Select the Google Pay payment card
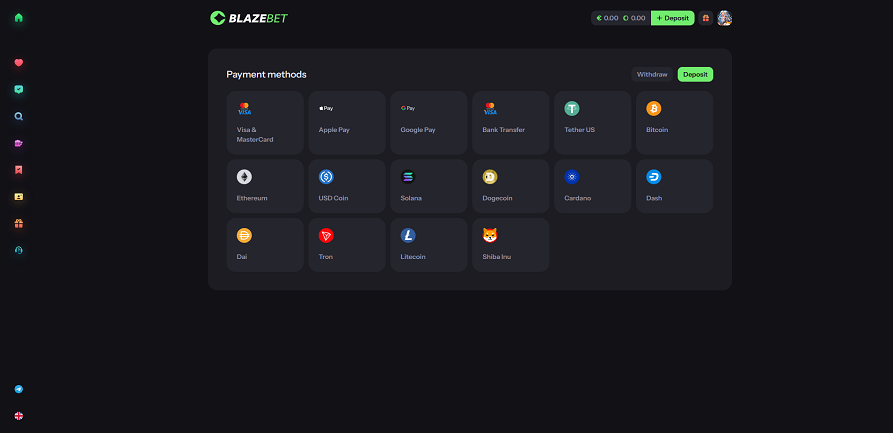Image resolution: width=893 pixels, height=433 pixels. [429, 122]
